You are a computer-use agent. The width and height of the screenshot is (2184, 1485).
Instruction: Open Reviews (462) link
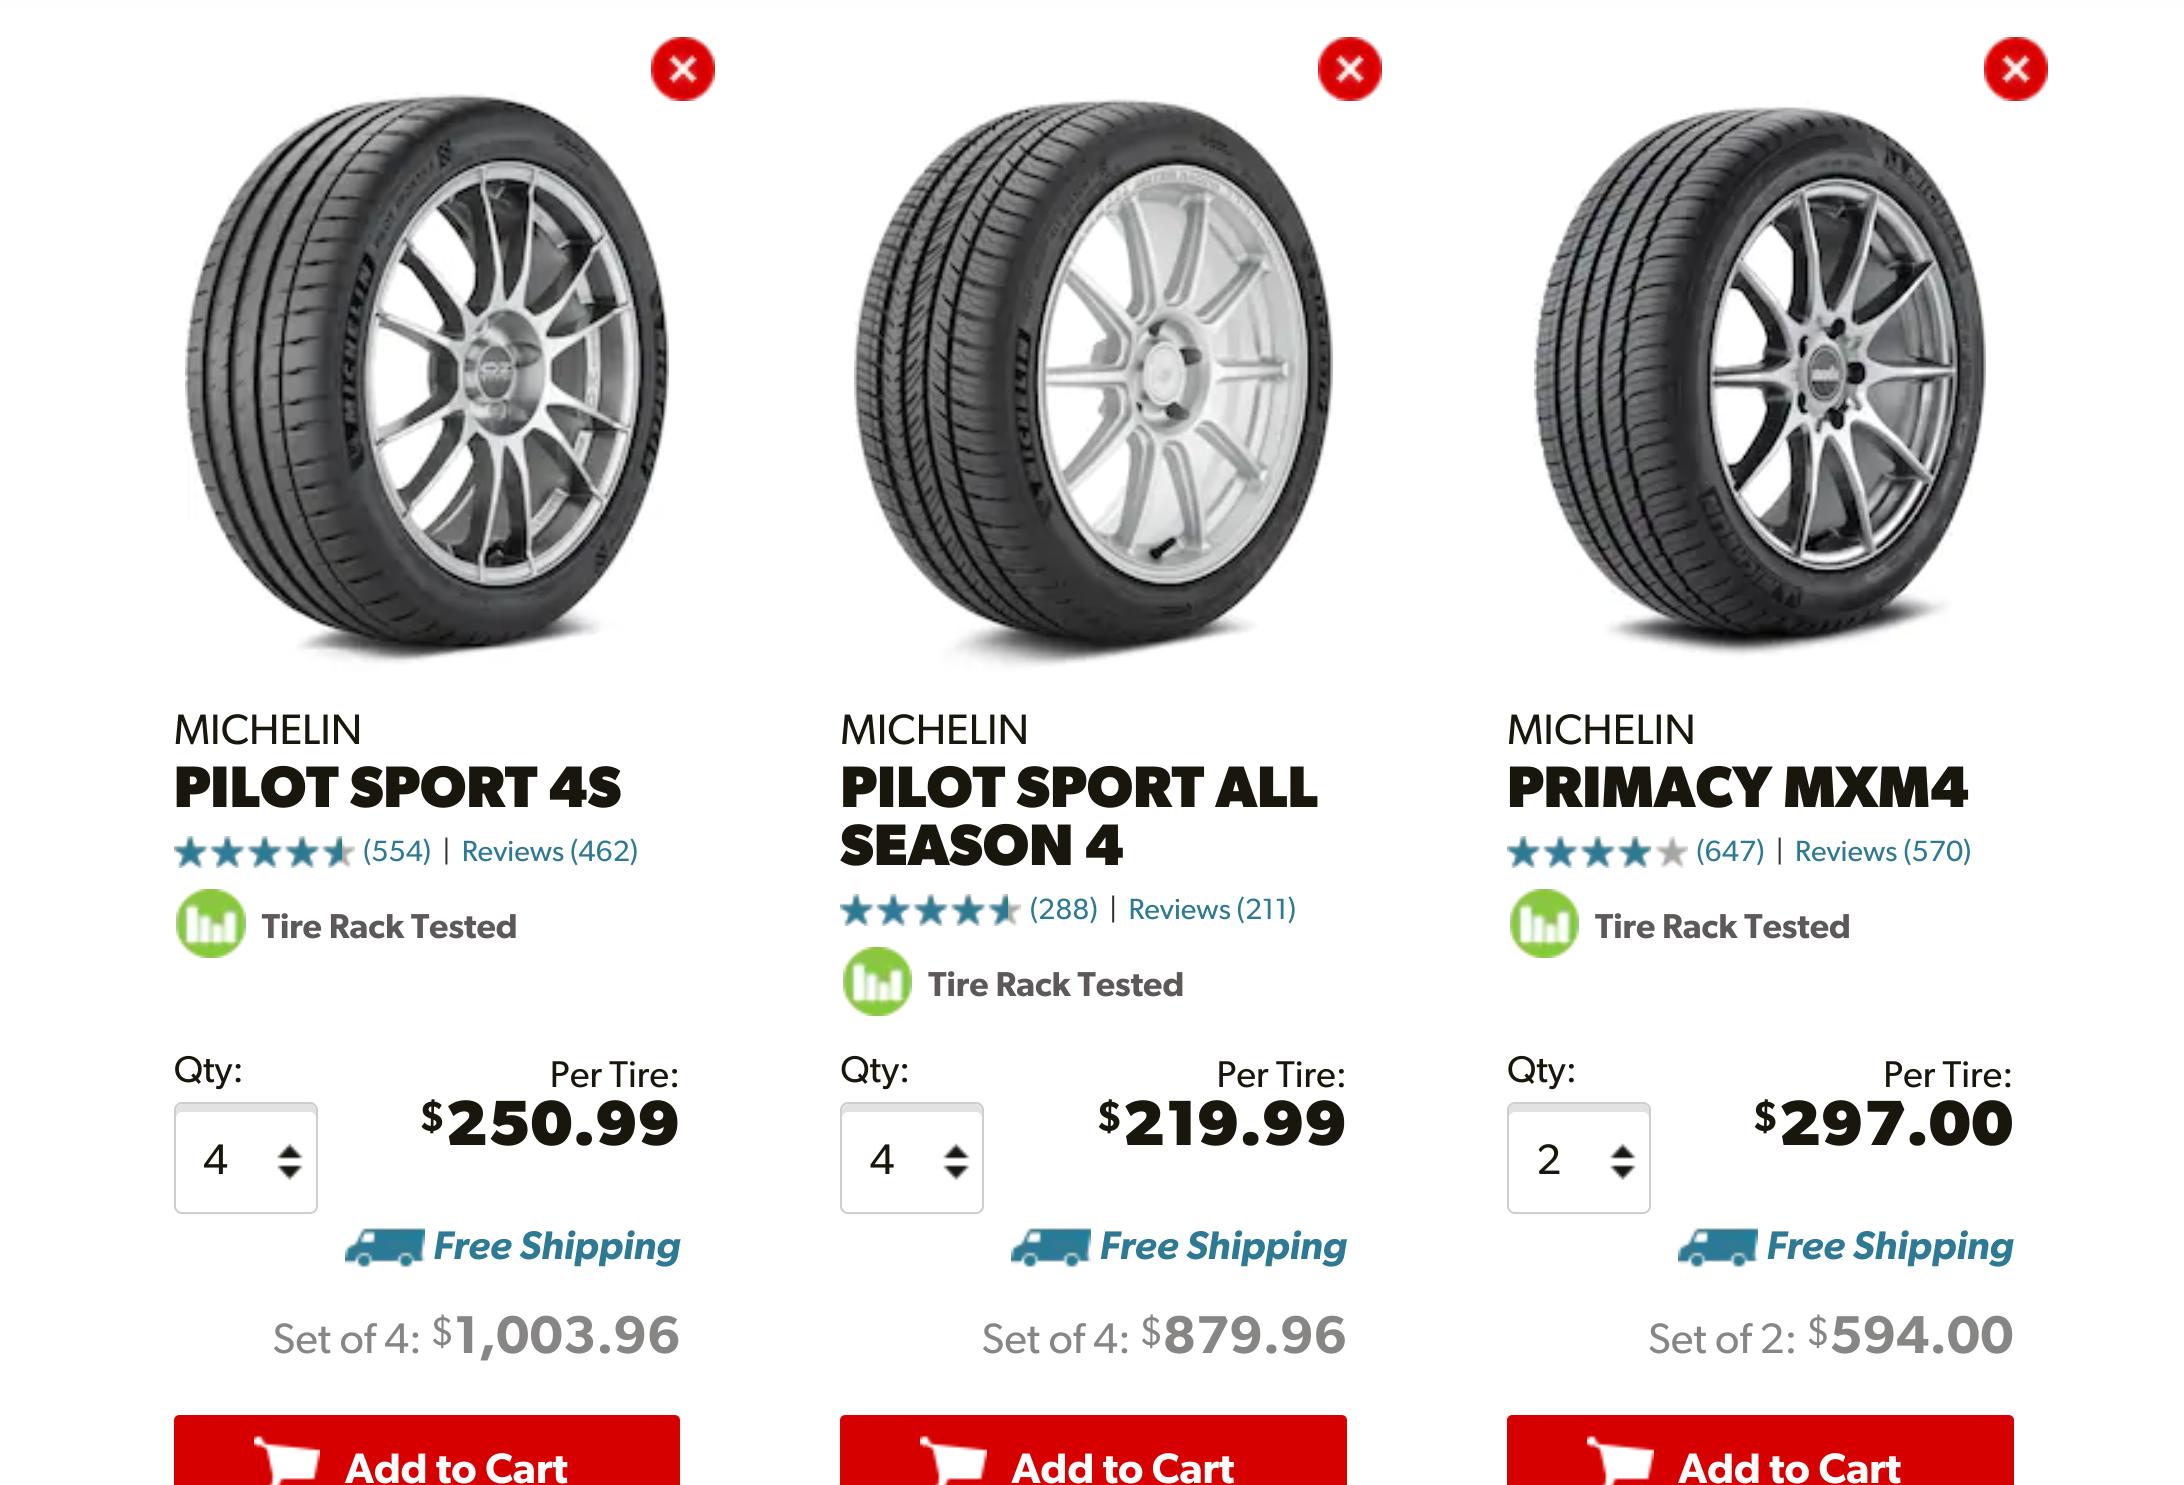549,851
